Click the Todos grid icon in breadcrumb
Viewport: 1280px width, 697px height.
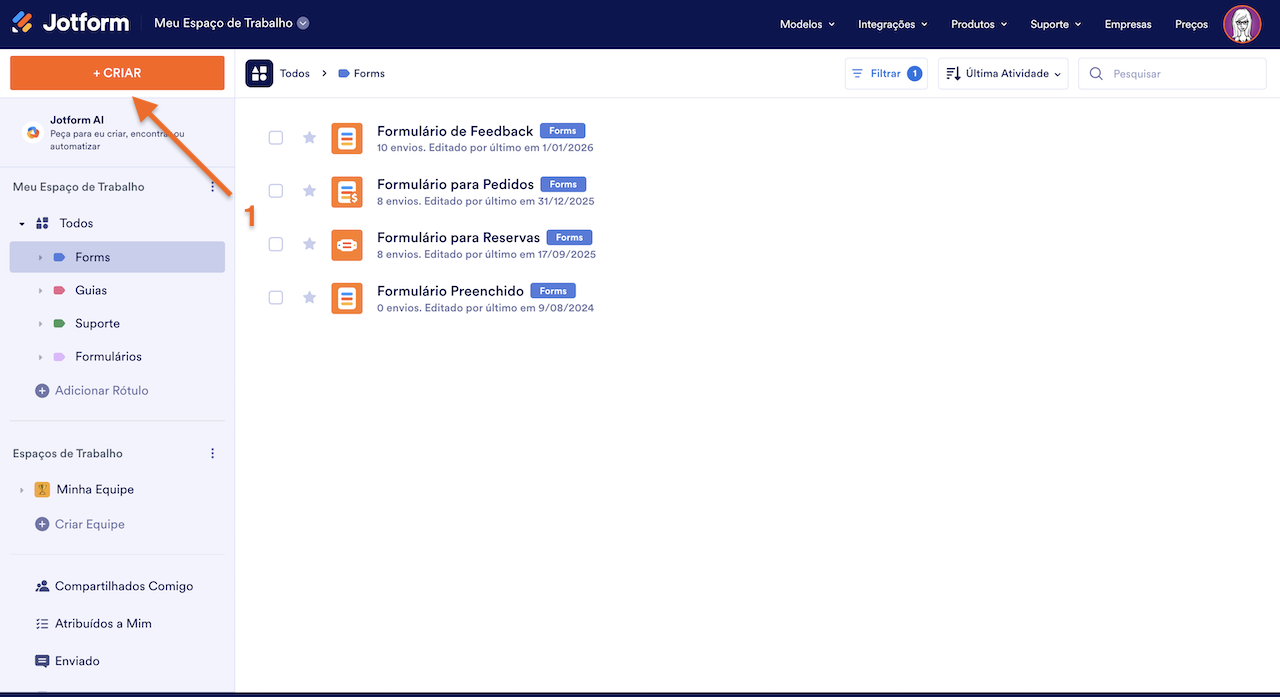click(259, 73)
